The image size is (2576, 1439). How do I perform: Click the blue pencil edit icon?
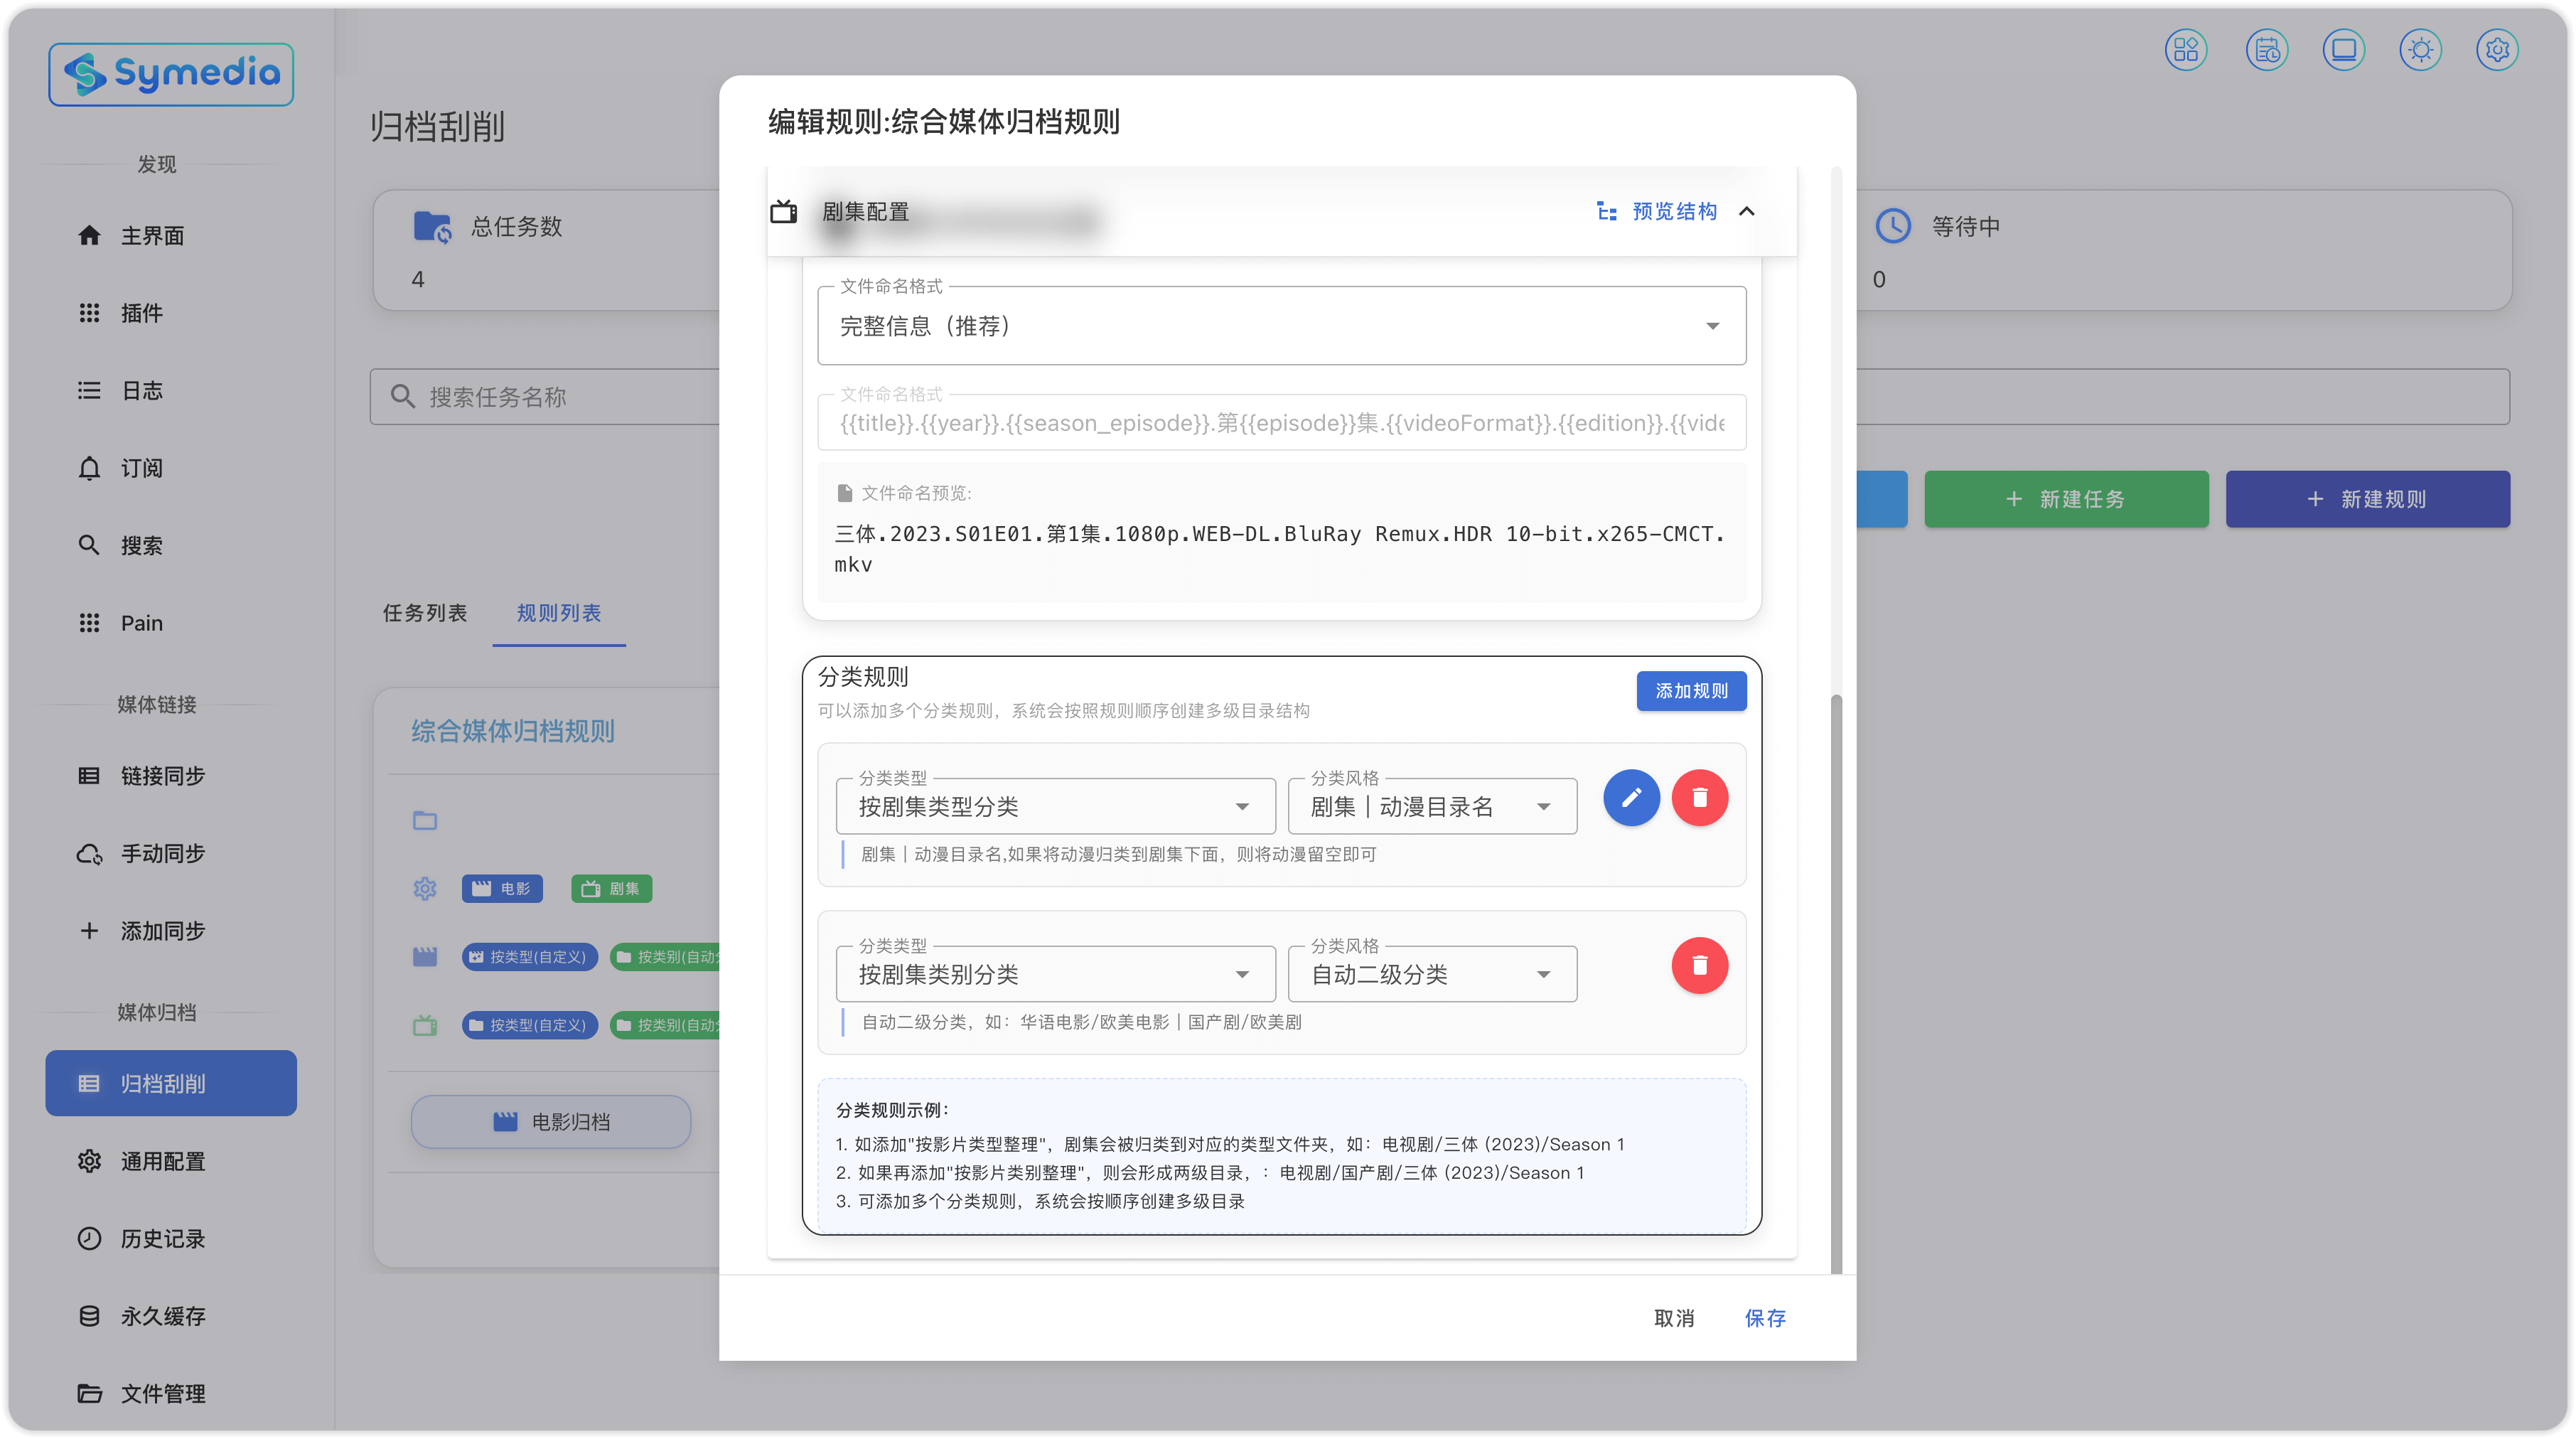point(1631,798)
